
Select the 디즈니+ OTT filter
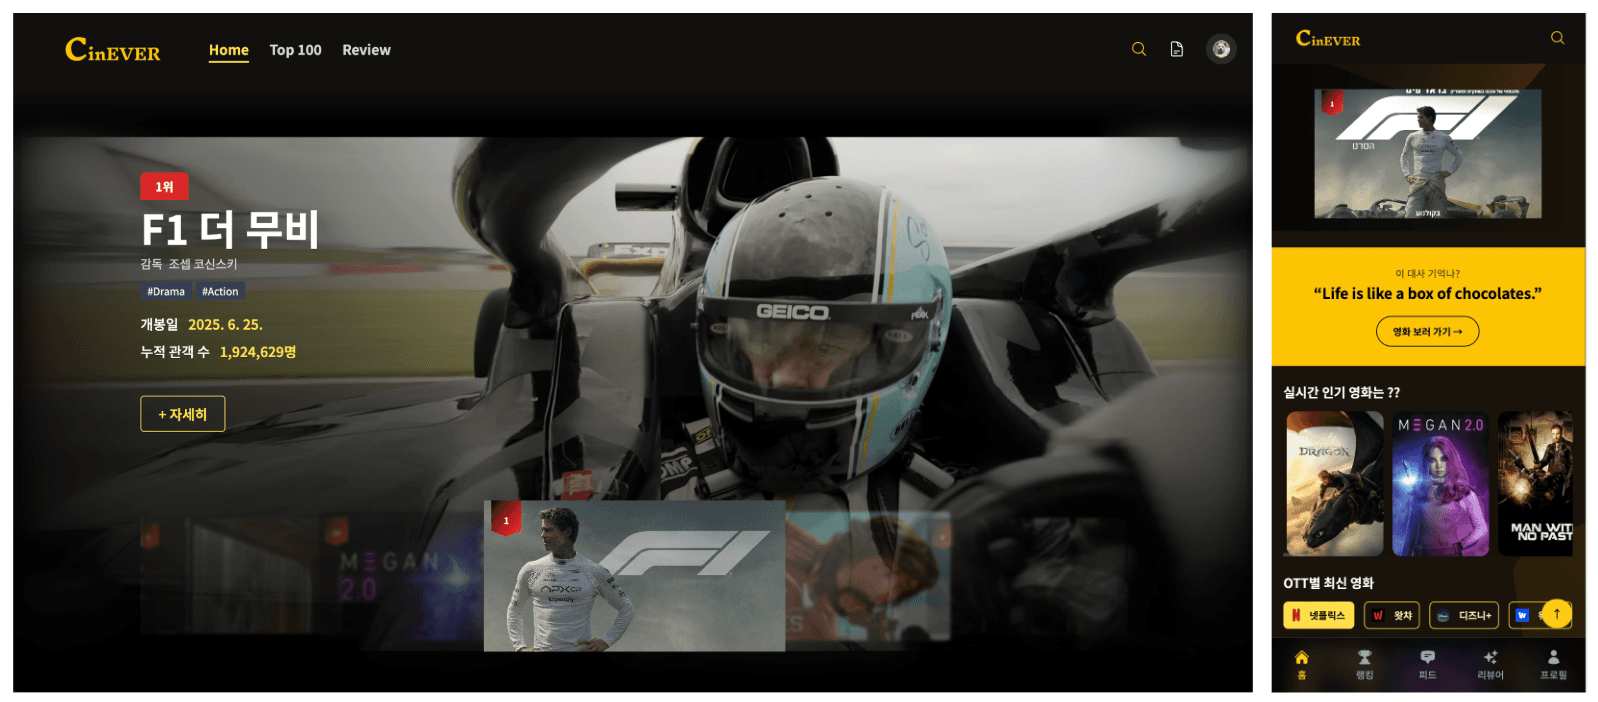(1464, 615)
